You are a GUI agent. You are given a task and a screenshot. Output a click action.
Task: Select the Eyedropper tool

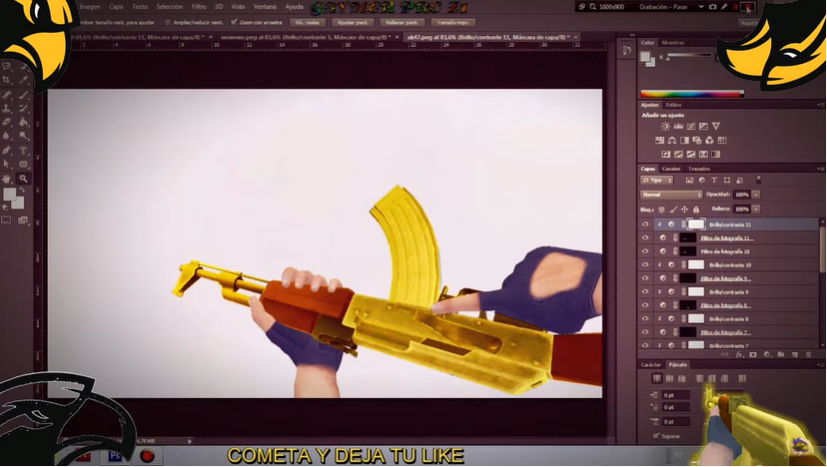pos(24,80)
